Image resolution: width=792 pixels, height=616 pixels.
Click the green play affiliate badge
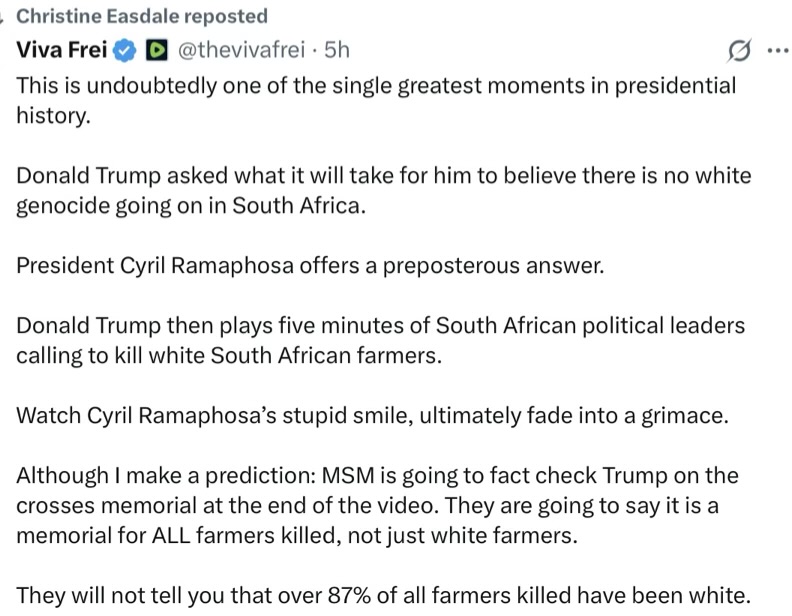point(157,50)
